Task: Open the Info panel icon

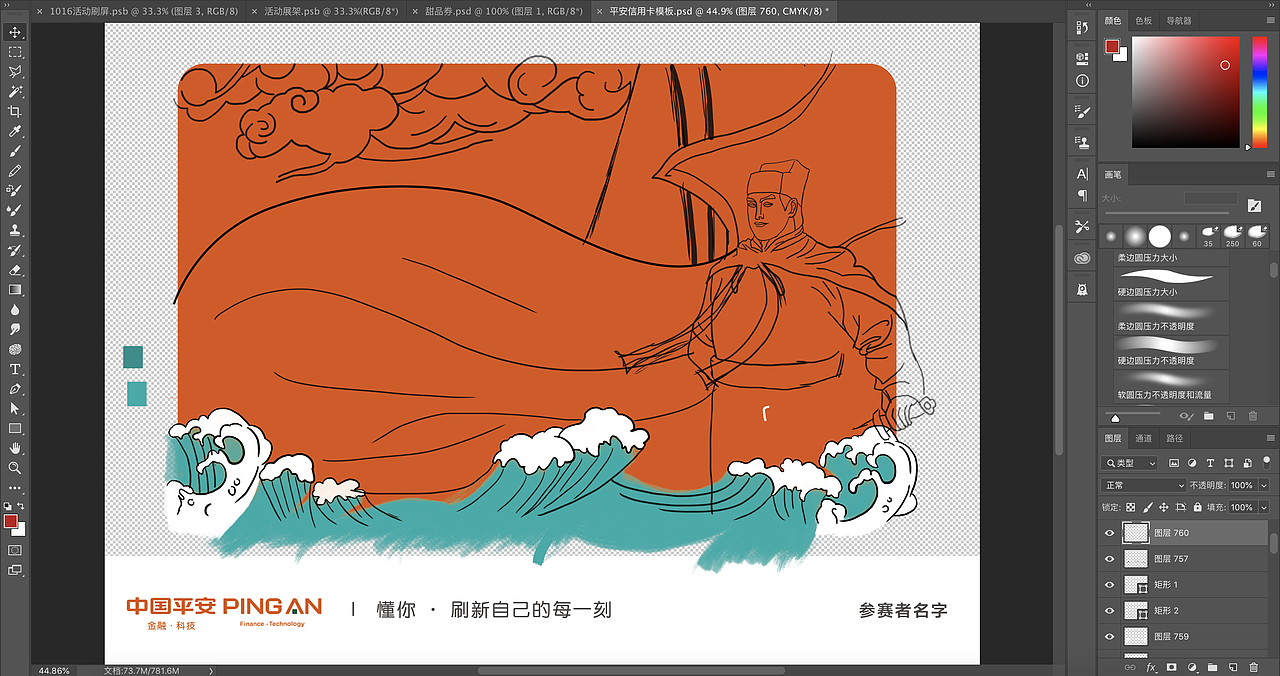Action: coord(1082,81)
